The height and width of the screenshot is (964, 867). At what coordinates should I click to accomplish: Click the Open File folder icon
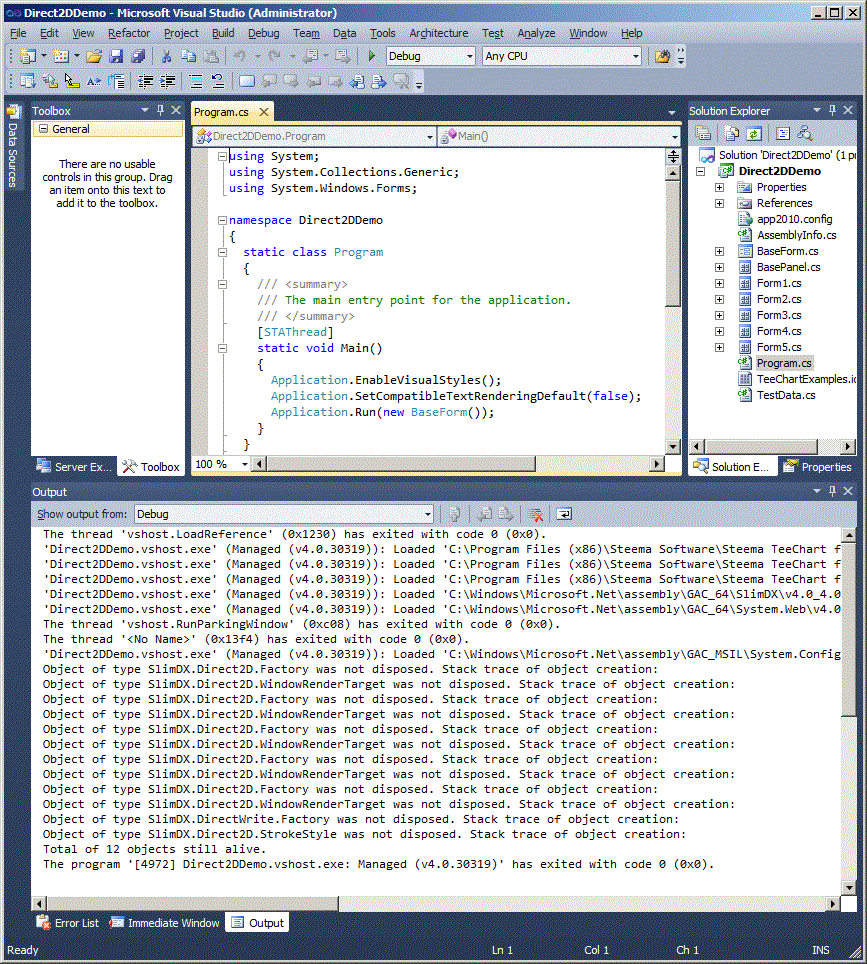click(93, 57)
